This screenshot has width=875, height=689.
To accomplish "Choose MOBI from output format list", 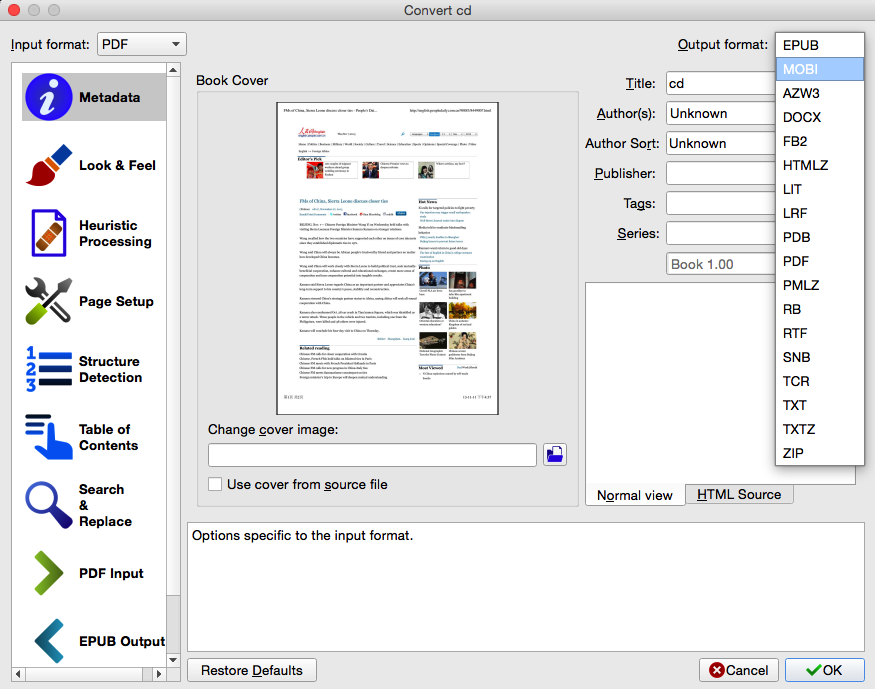I will (x=819, y=69).
